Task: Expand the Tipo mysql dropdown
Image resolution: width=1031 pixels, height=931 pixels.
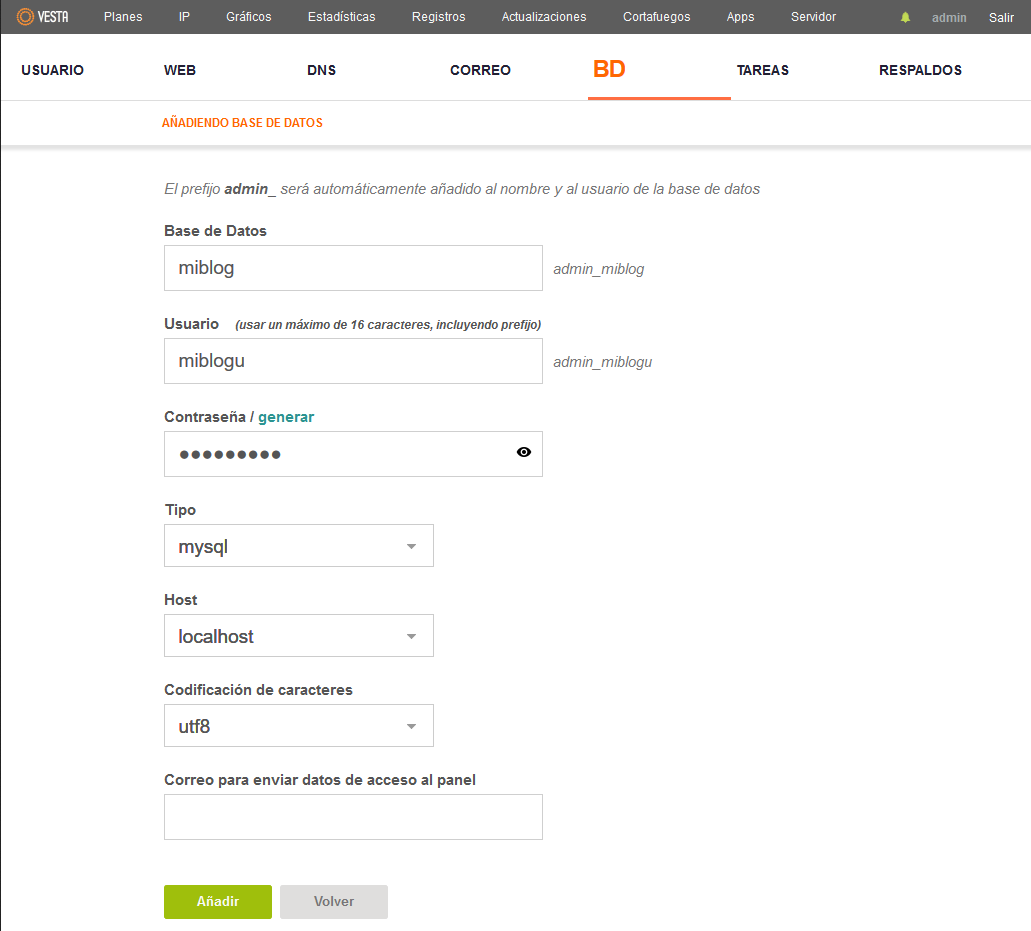Action: 299,546
